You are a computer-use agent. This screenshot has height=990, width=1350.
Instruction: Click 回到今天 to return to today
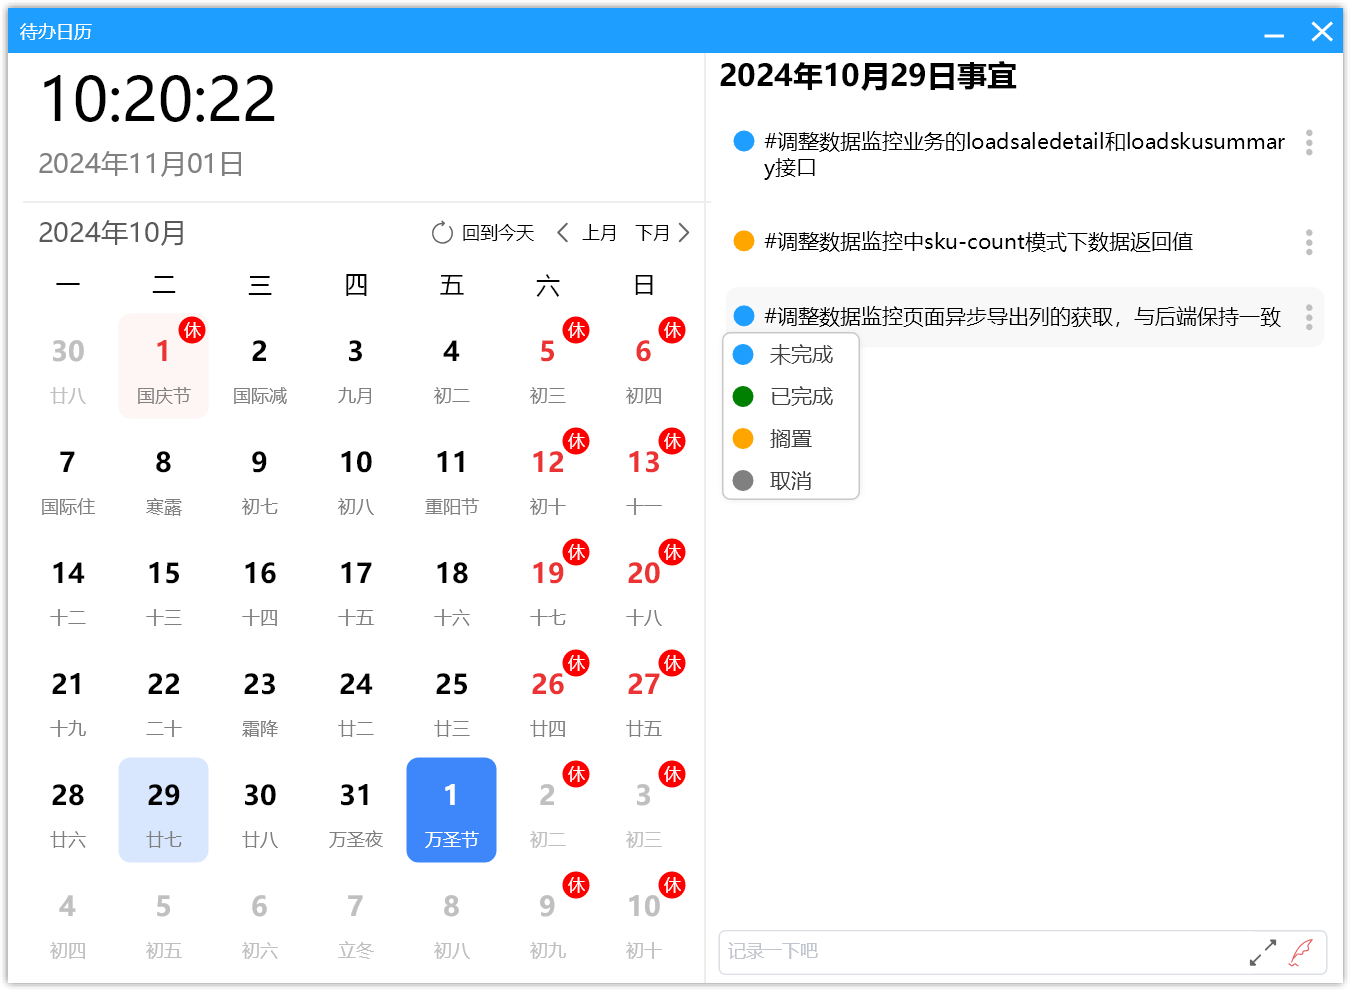(498, 233)
